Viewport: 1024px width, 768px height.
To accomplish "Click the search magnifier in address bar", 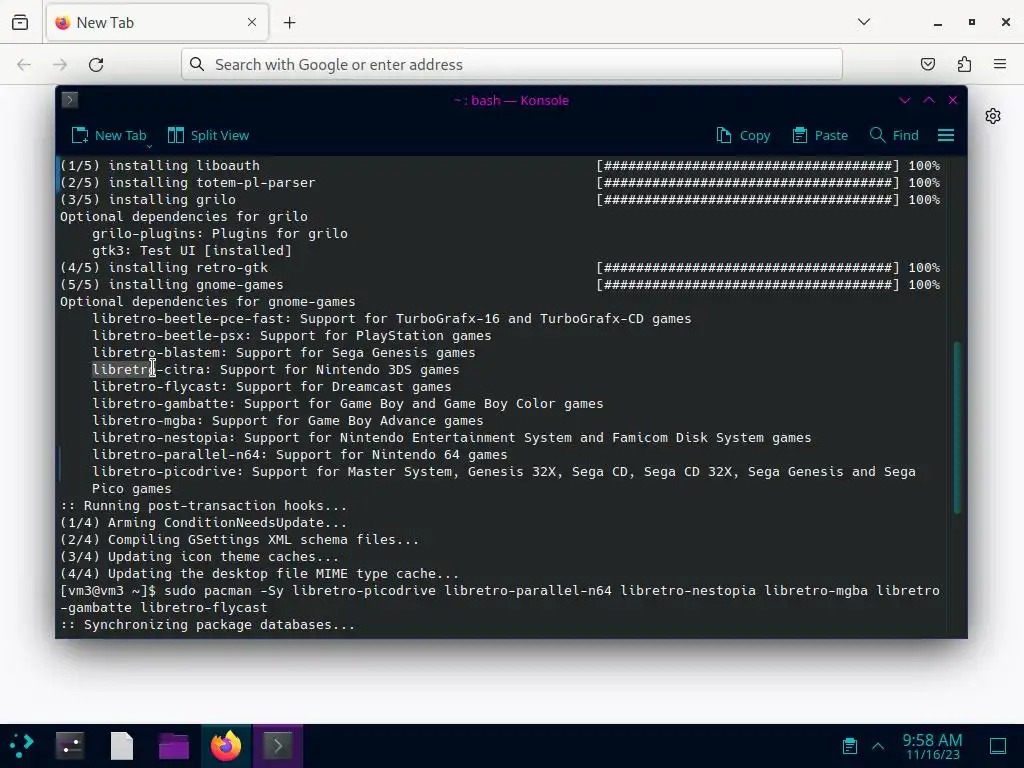I will click(x=197, y=64).
